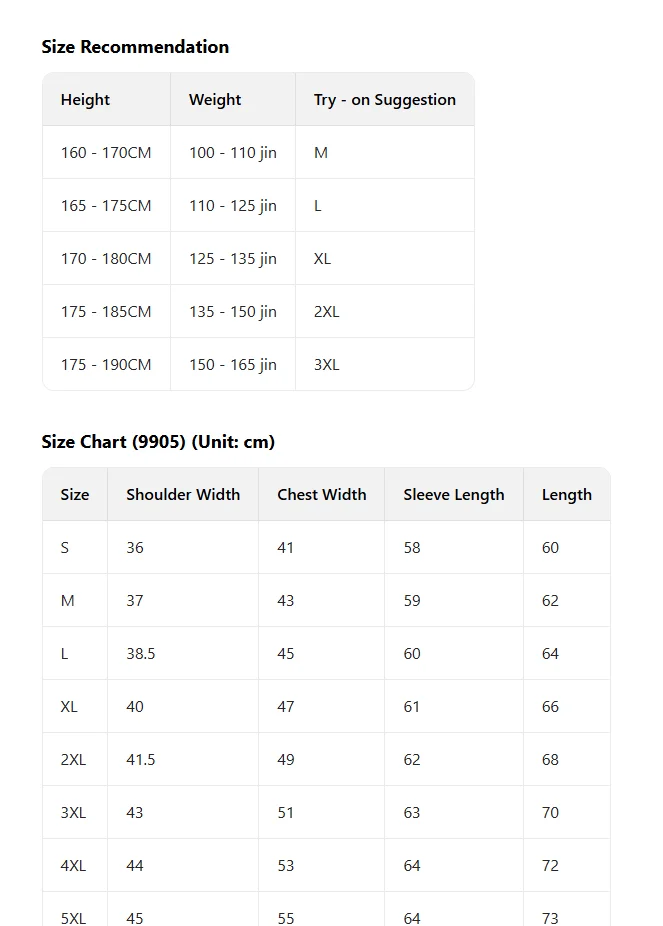Click the 150 - 165 jin cell
This screenshot has height=926, width=663.
[233, 364]
